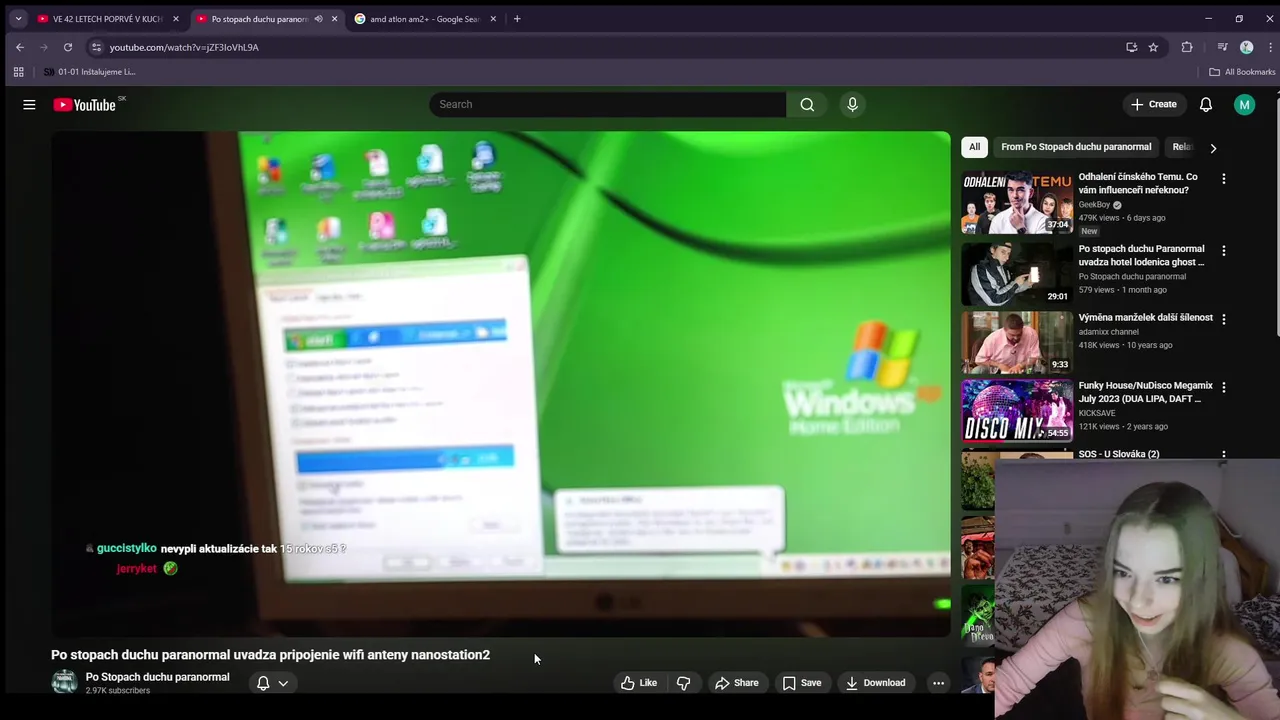Open options for the Funky House megamix video
Image resolution: width=1280 pixels, height=720 pixels.
[1223, 387]
